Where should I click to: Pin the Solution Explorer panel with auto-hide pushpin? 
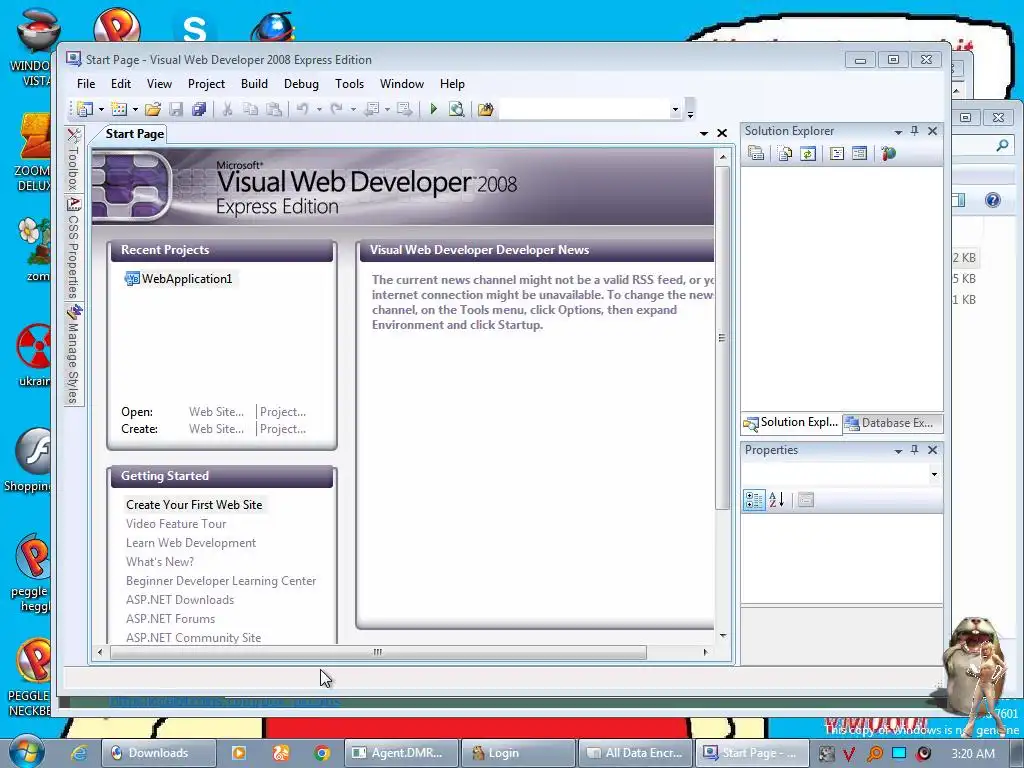914,131
